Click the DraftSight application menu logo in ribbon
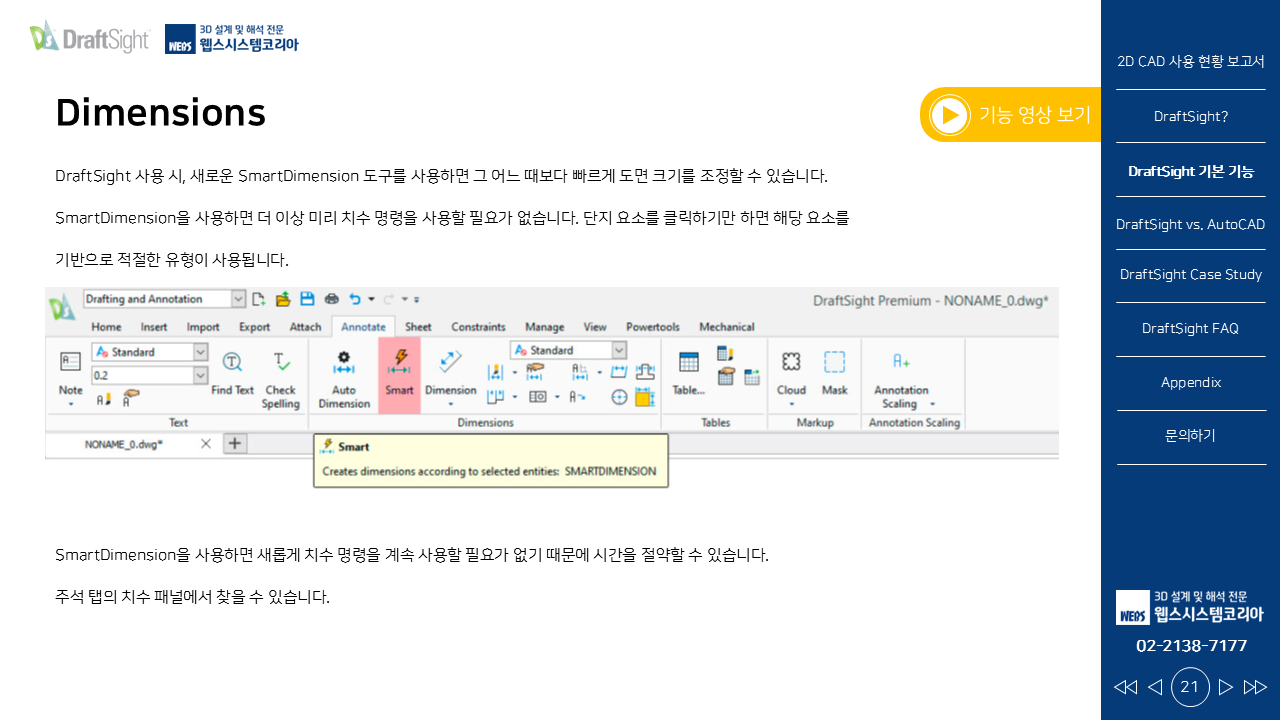This screenshot has height=720, width=1280. pos(63,307)
